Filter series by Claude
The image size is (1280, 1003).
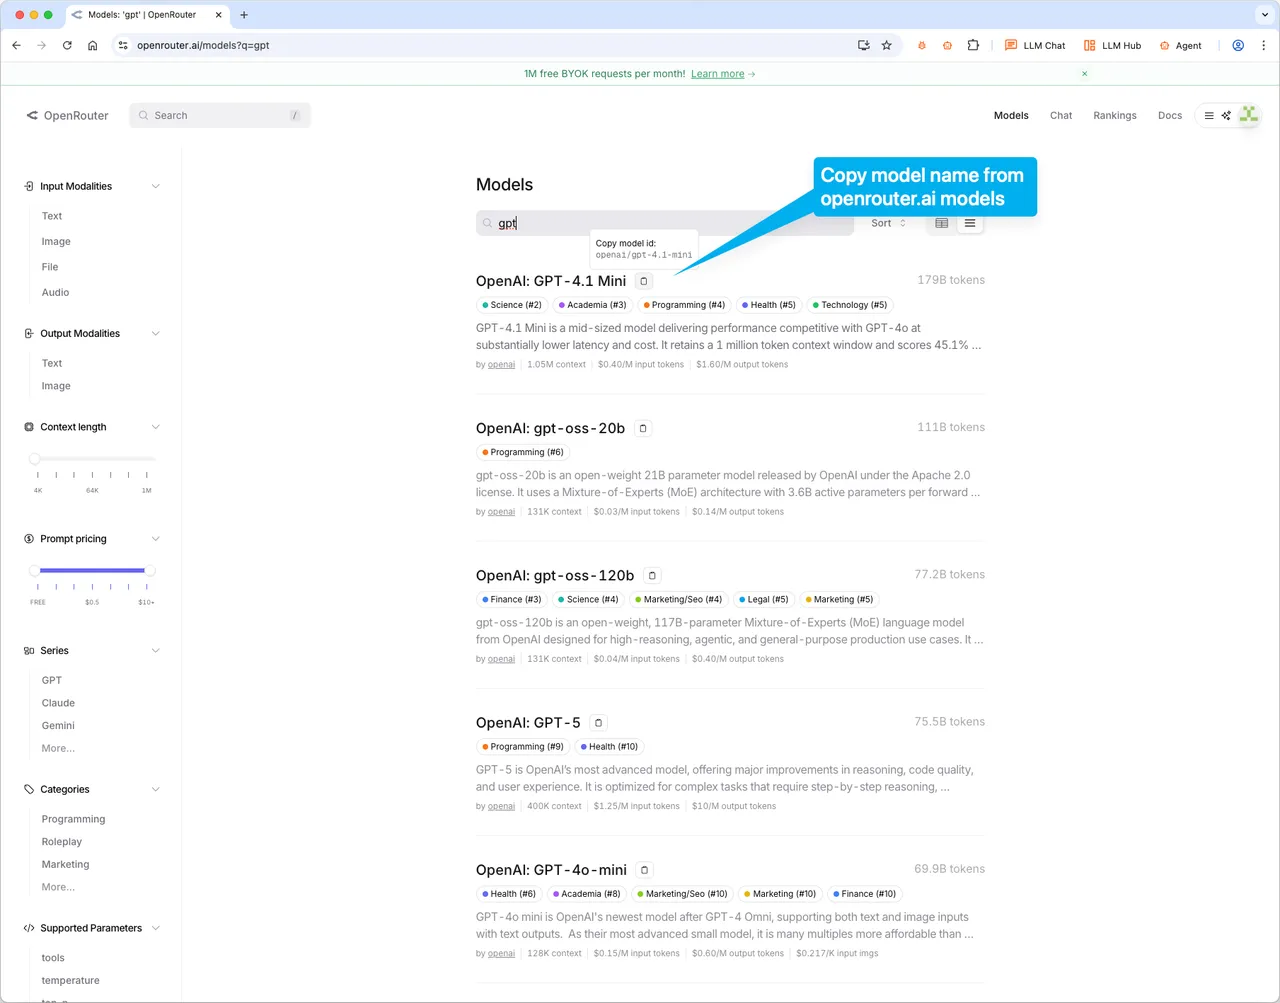pyautogui.click(x=58, y=703)
